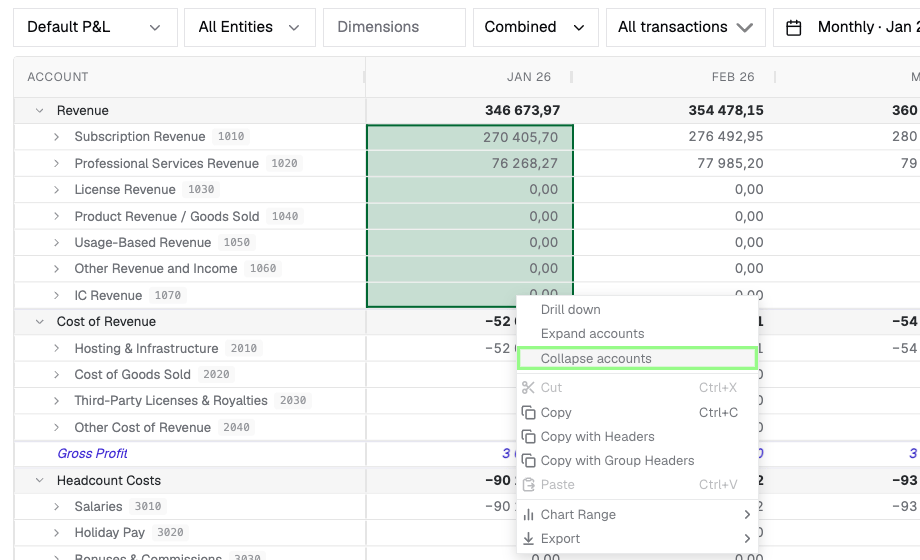Open the Export submenu arrow
Screen dimensions: 920x560
point(747,539)
